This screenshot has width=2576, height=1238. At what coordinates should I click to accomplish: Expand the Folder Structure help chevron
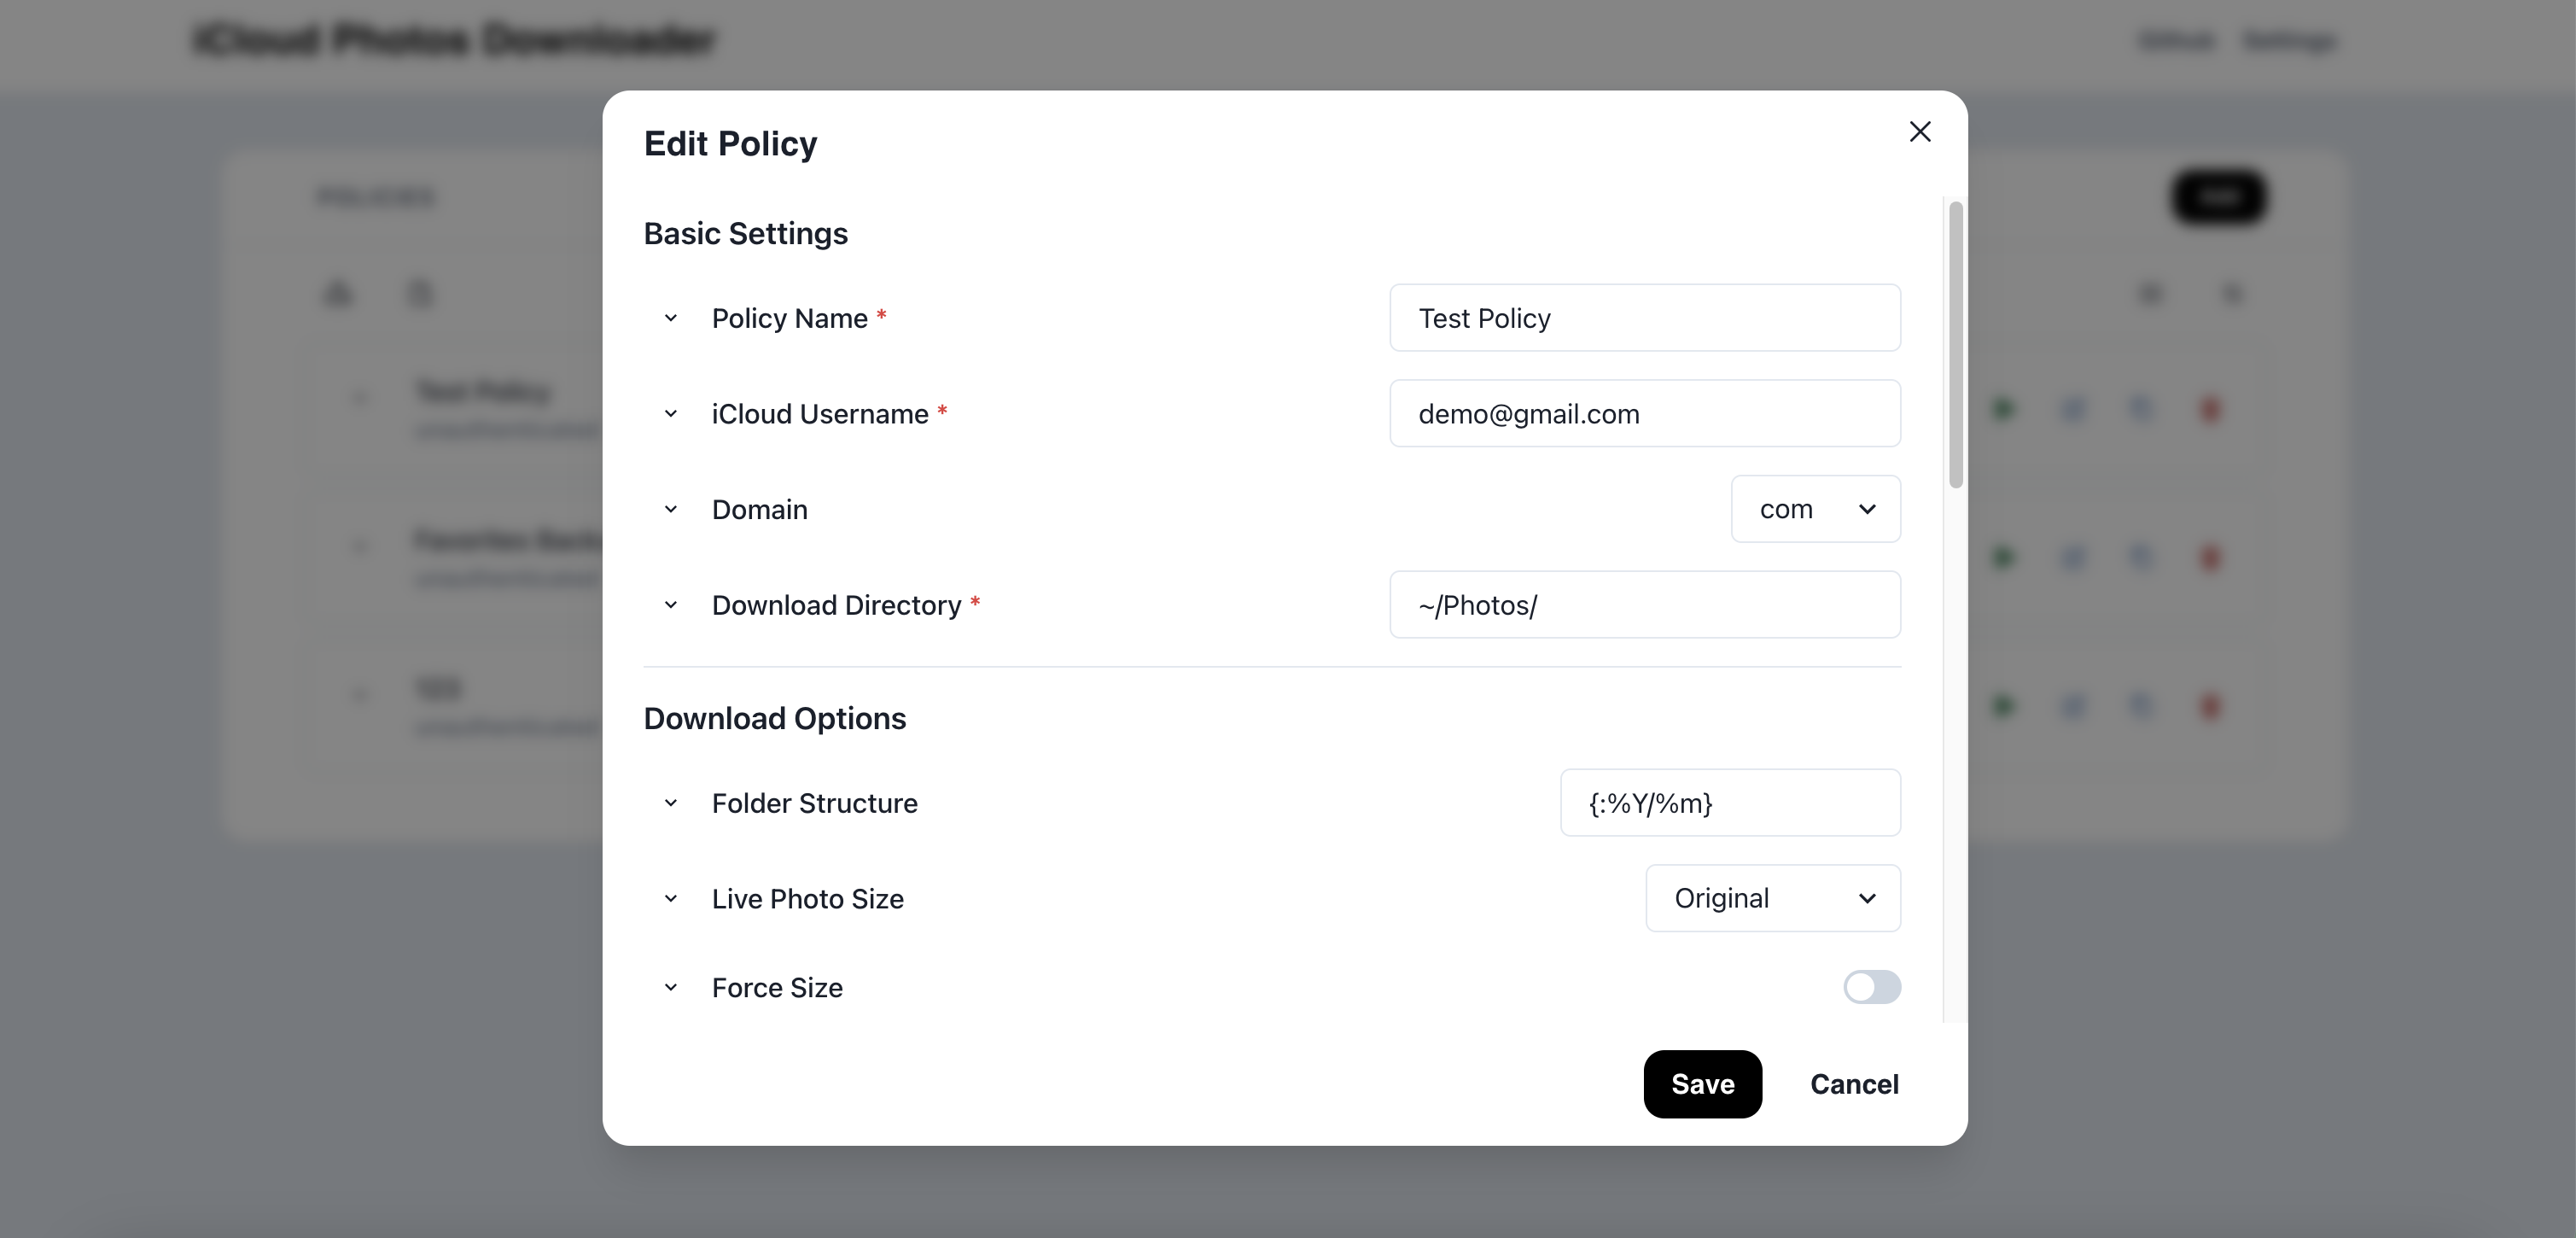671,803
